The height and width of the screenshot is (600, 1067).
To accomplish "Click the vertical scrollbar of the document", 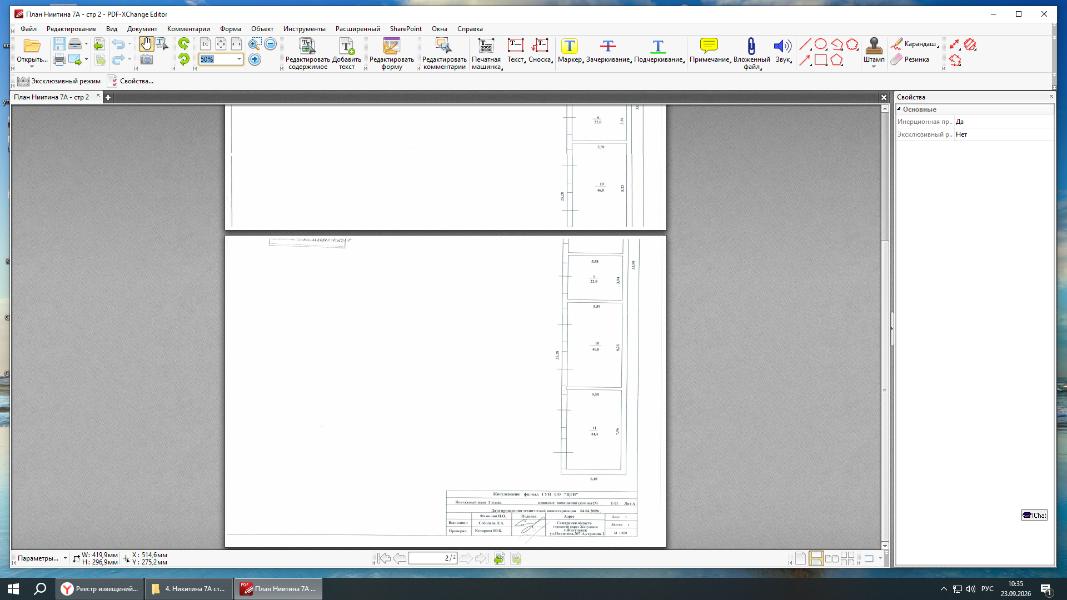I will 885,326.
